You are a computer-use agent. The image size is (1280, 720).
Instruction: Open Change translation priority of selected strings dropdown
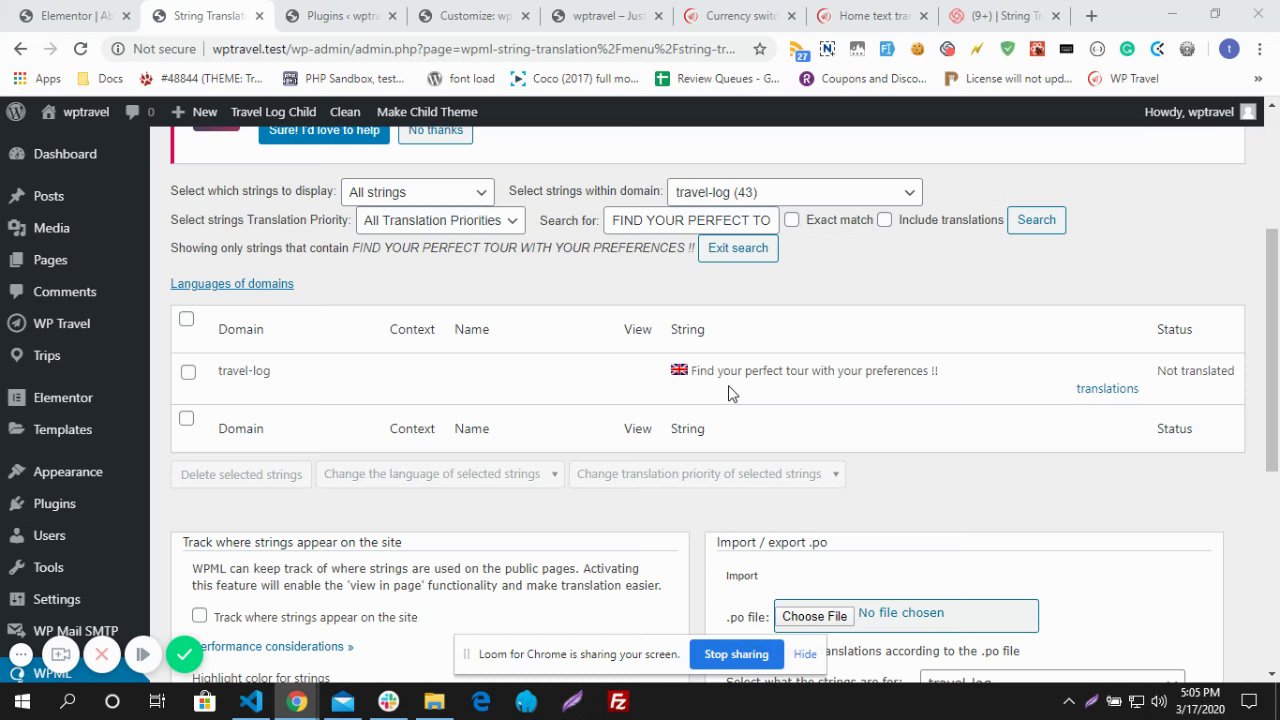coord(707,474)
